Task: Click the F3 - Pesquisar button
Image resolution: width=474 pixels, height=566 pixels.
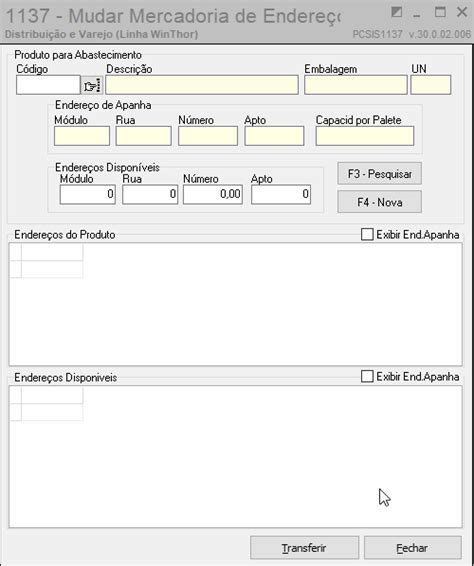Action: click(x=379, y=174)
